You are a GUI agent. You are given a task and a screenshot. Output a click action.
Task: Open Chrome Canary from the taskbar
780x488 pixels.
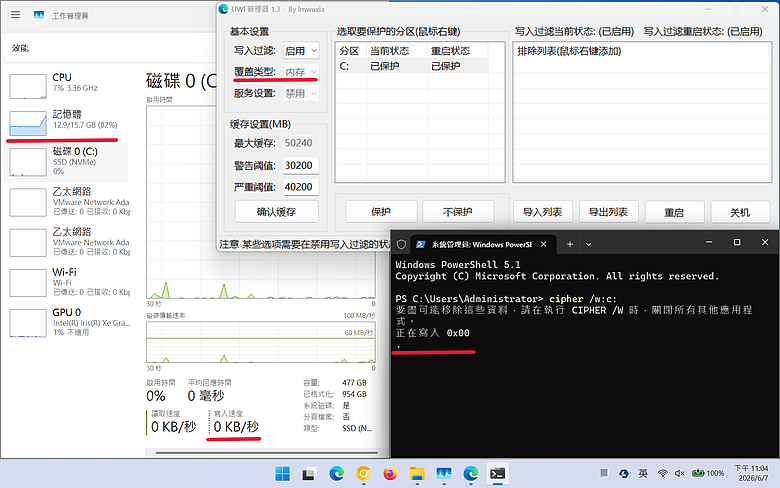coord(363,474)
